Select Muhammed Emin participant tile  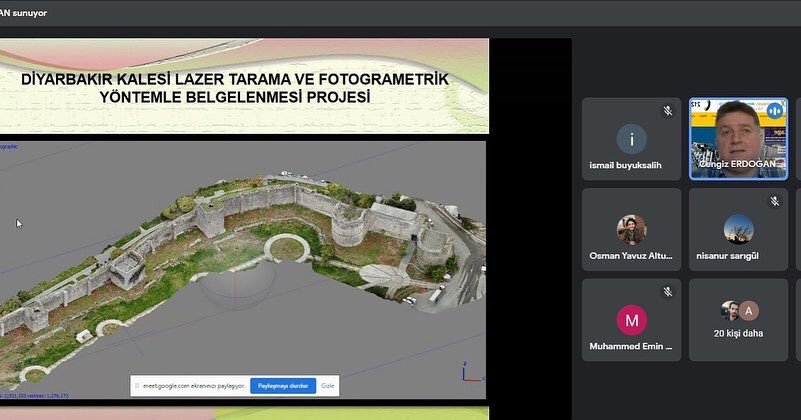pyautogui.click(x=631, y=320)
